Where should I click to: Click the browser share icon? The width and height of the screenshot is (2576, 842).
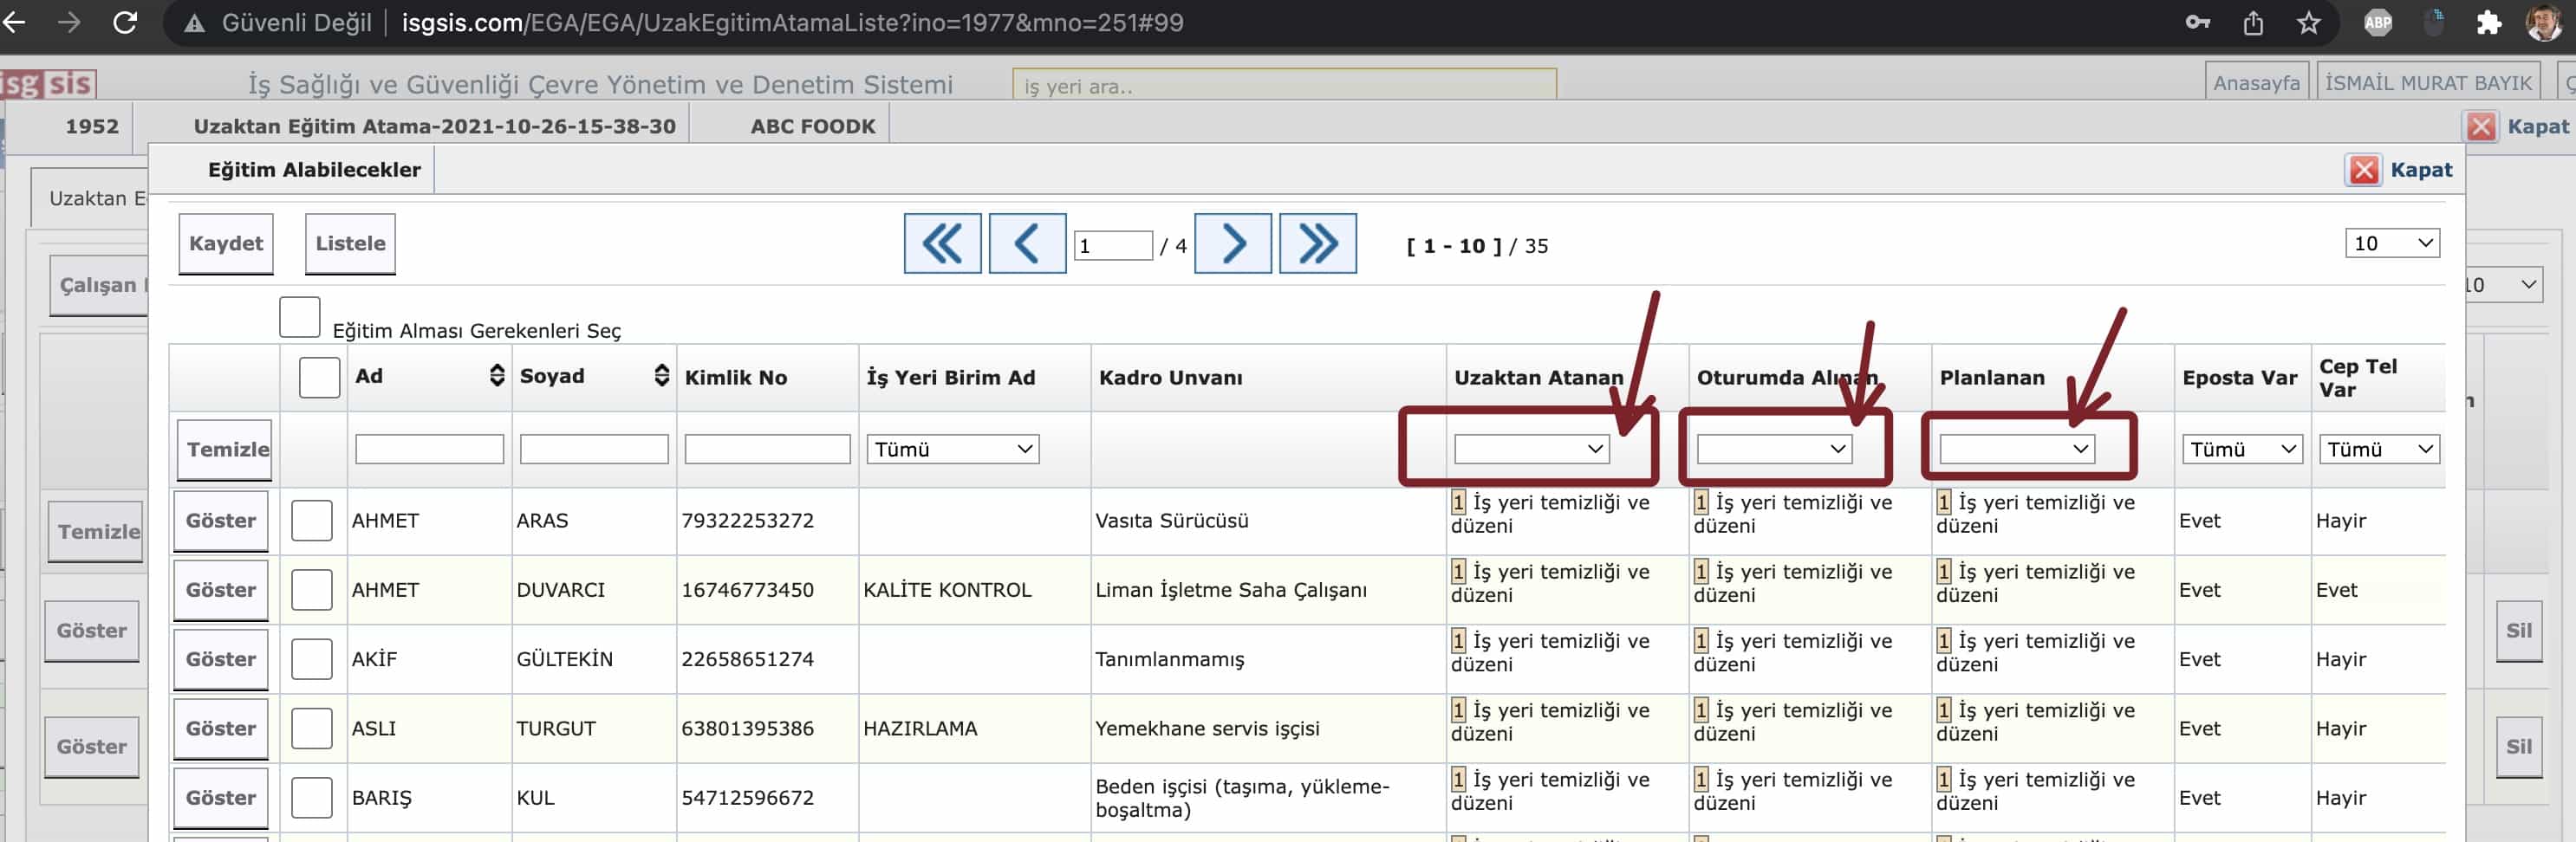coord(2252,22)
